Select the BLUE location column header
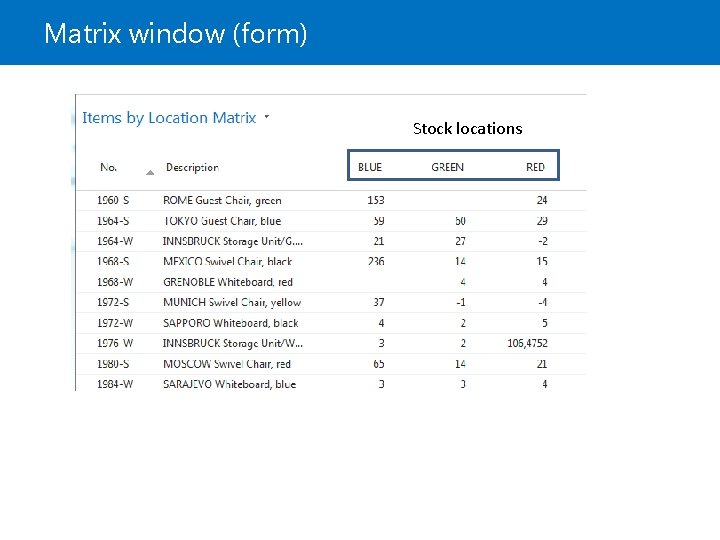Viewport: 720px width, 540px height. [370, 167]
